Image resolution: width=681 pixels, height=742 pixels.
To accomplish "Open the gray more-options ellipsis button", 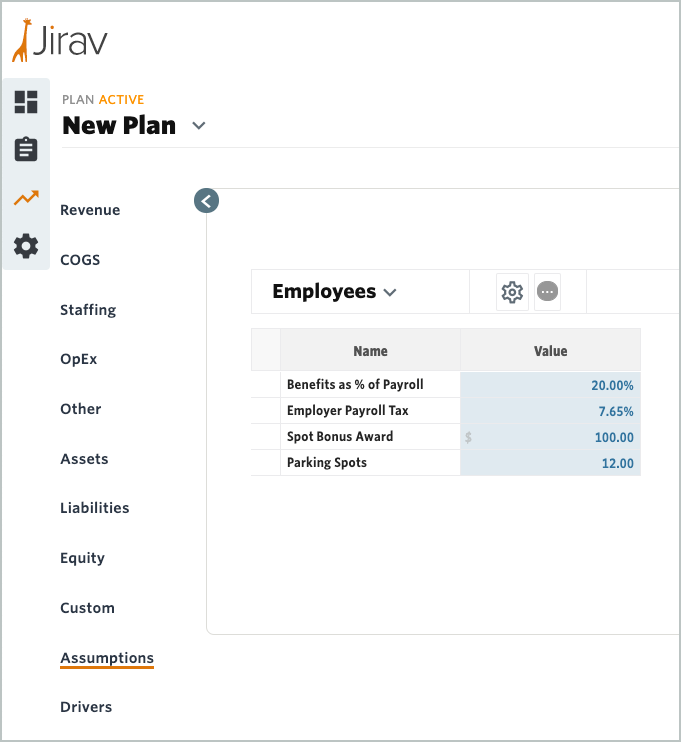I will (x=548, y=292).
